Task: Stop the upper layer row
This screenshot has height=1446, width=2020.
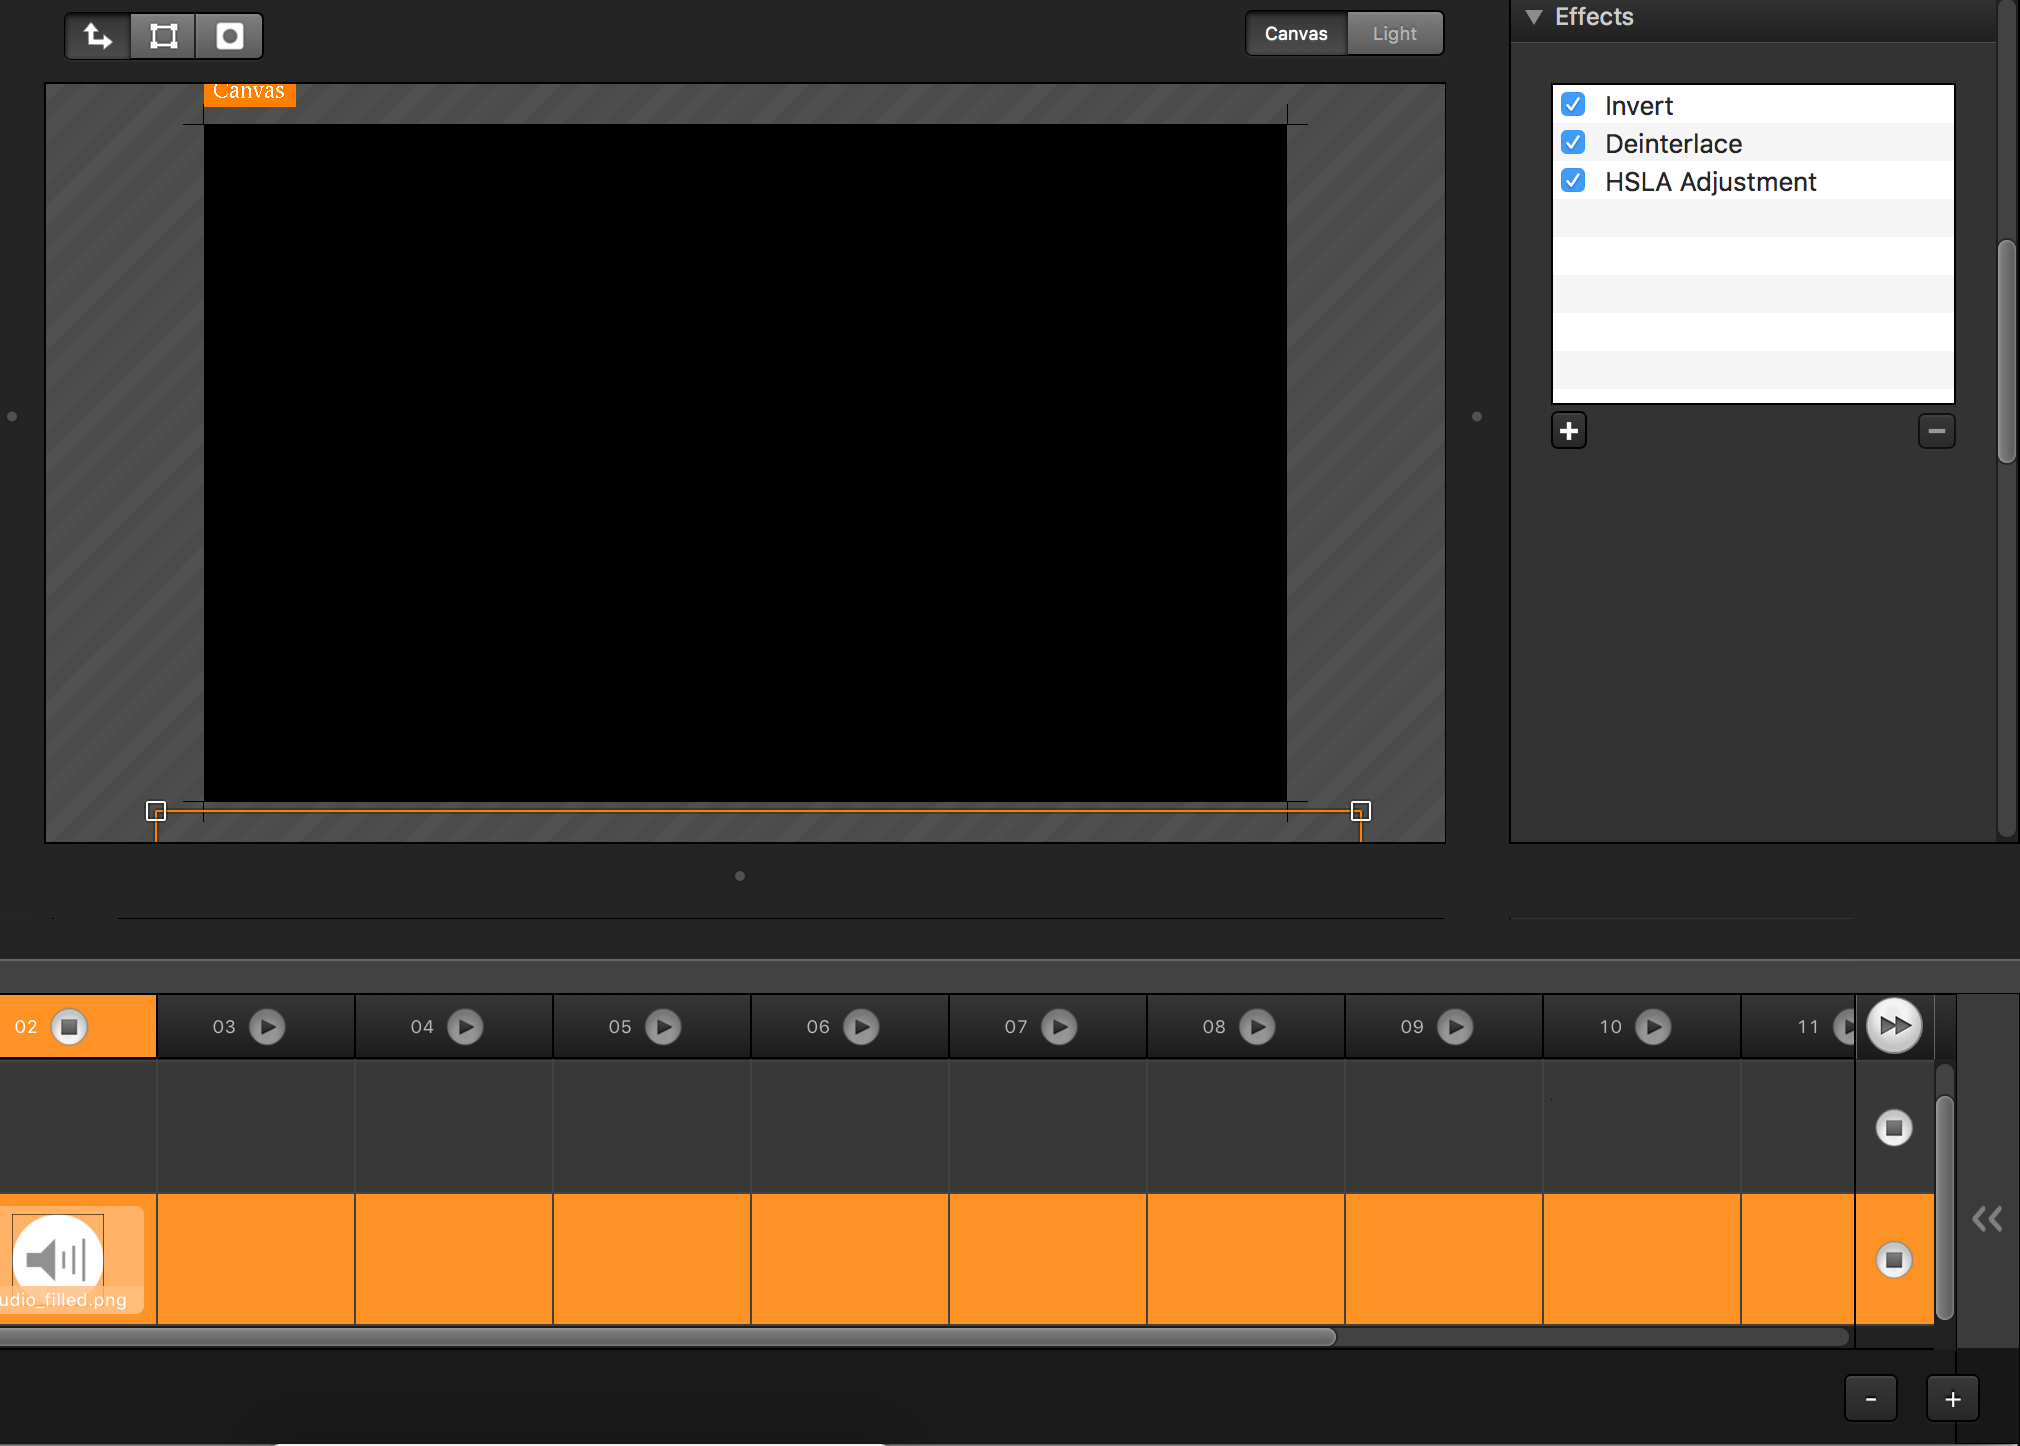Action: 1894,1128
